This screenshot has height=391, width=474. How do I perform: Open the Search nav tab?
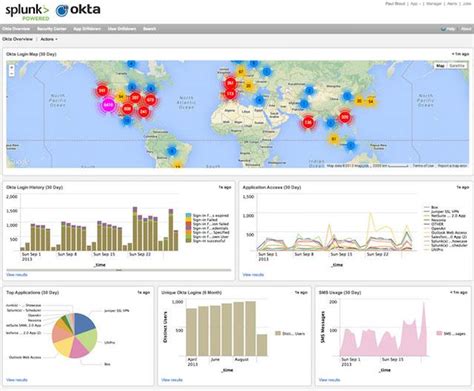pos(150,29)
